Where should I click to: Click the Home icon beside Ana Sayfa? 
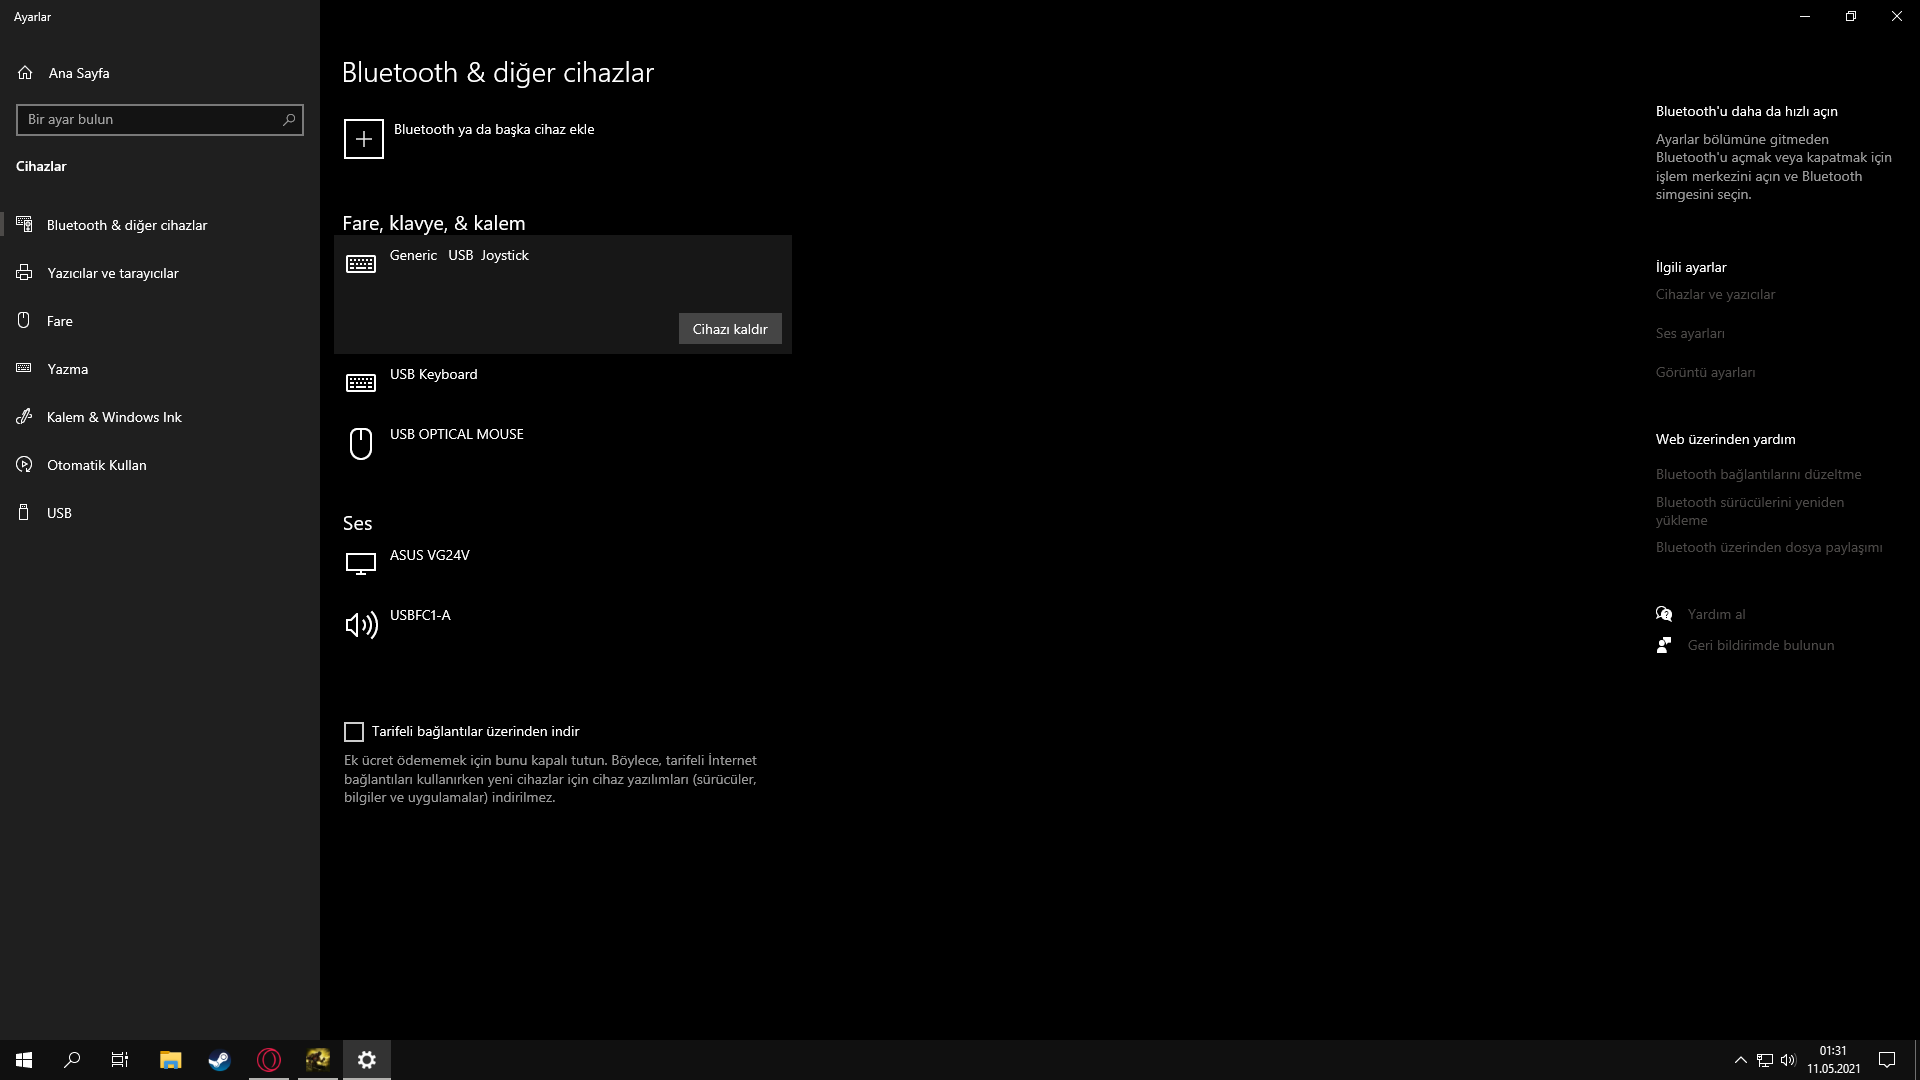tap(25, 73)
